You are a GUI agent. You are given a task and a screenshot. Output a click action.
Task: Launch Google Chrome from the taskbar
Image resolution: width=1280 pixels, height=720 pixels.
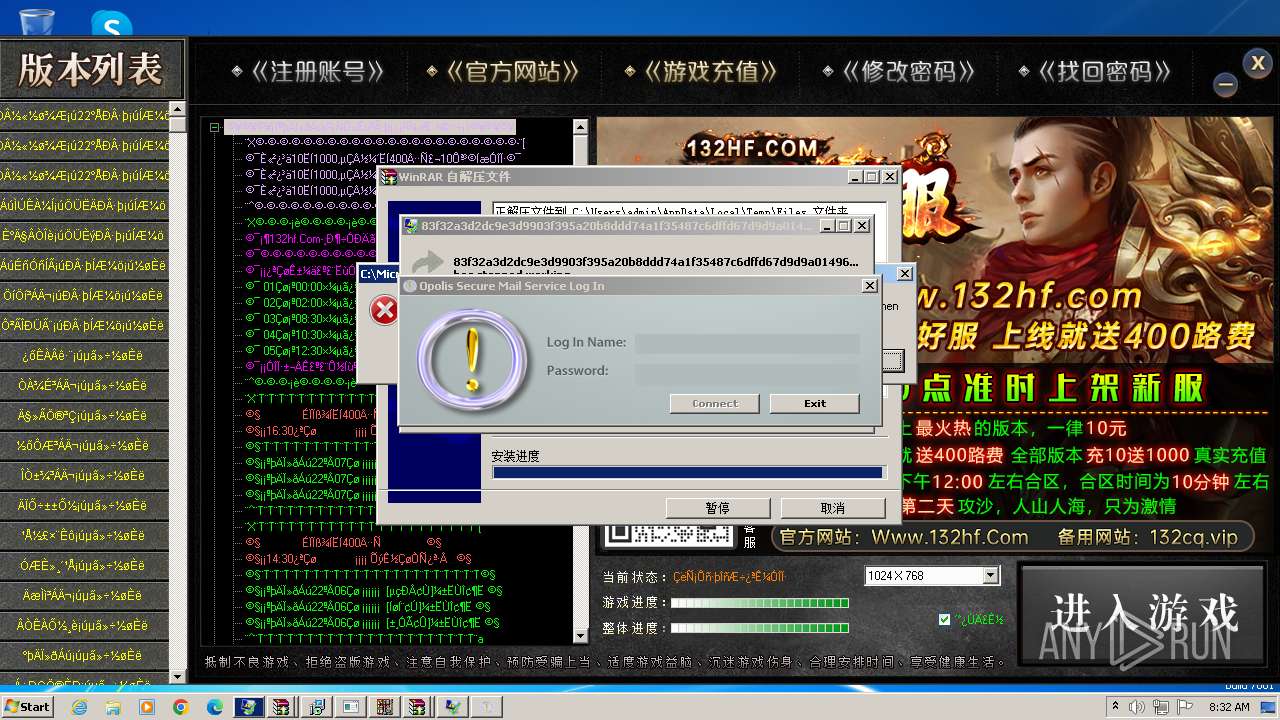(x=181, y=707)
